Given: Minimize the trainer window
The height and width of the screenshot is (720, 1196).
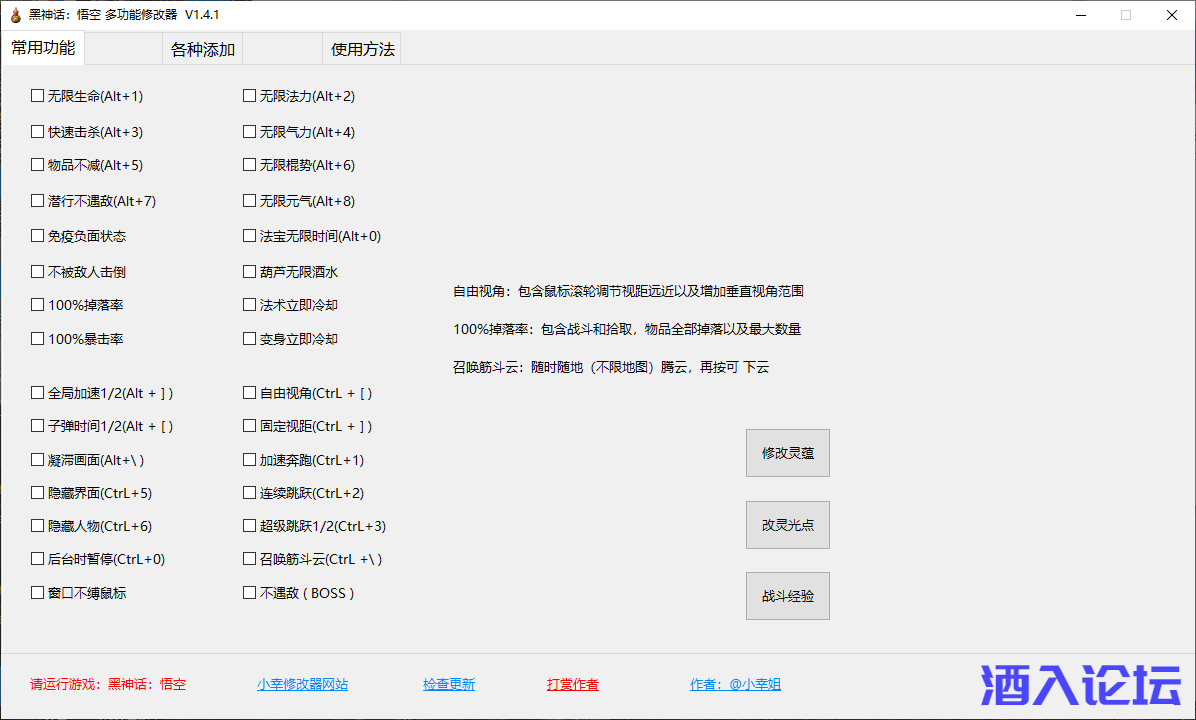Looking at the screenshot, I should click(1081, 15).
